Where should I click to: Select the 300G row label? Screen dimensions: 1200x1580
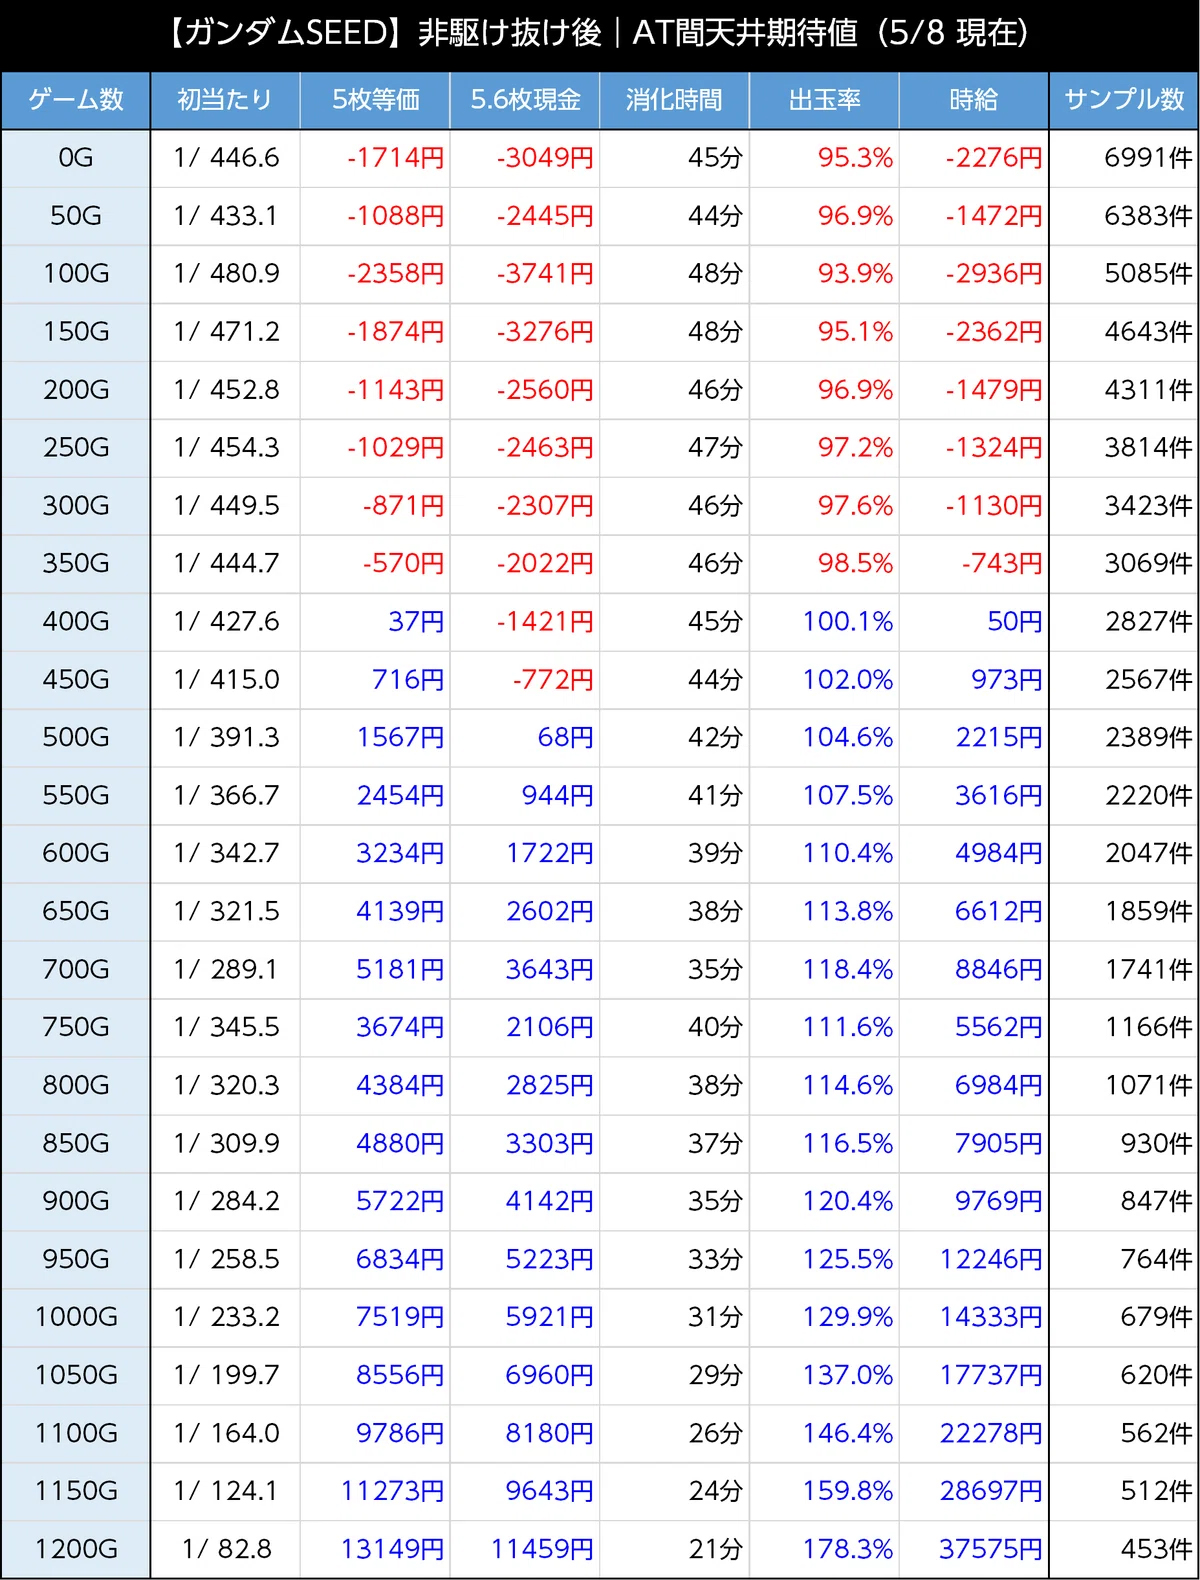coord(76,506)
